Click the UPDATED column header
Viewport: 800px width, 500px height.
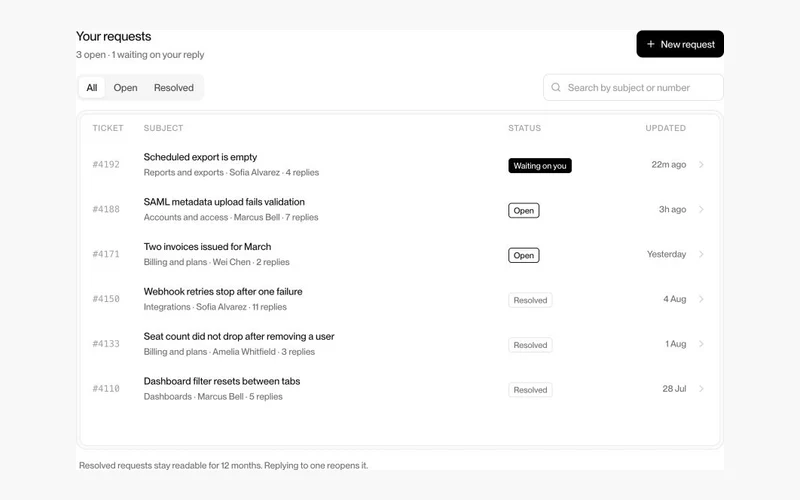666,128
